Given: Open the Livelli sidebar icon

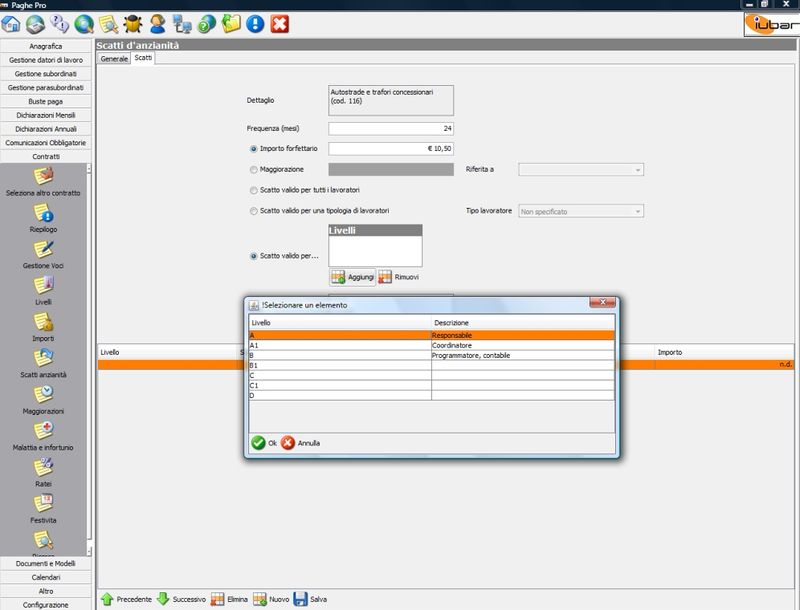Looking at the screenshot, I should [x=43, y=289].
